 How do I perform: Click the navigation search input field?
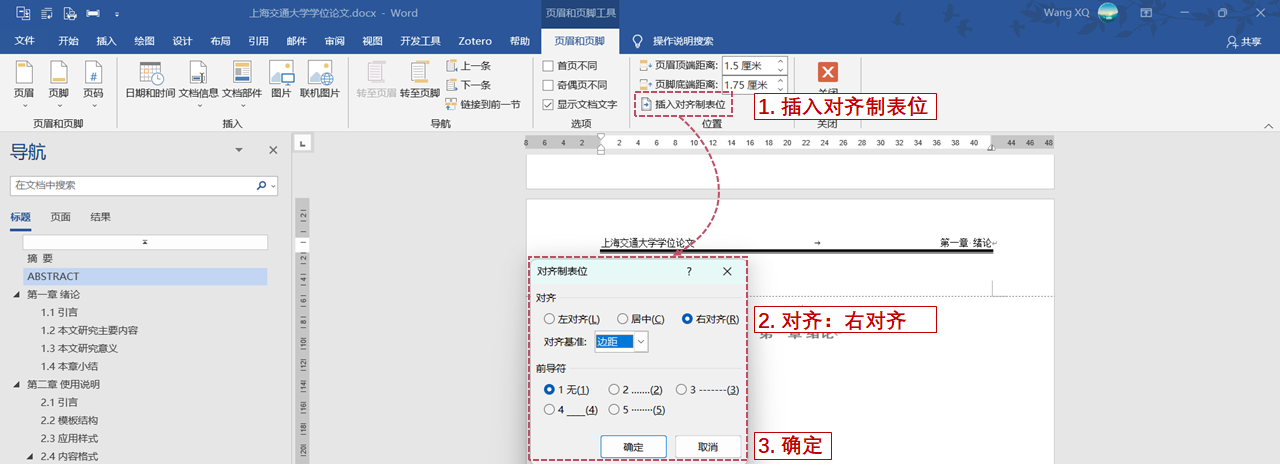coord(132,186)
